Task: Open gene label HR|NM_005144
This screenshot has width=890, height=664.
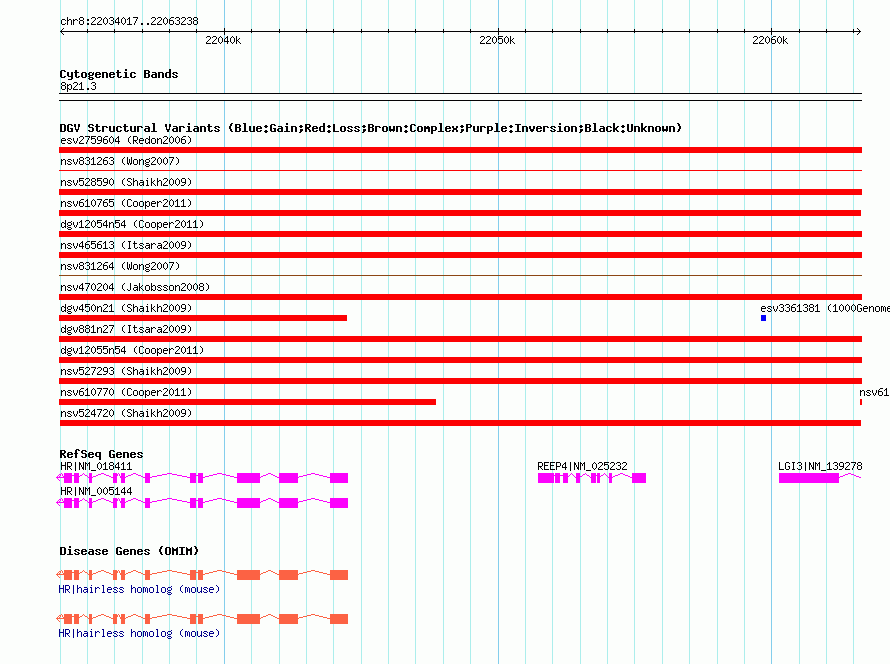Action: [x=96, y=491]
